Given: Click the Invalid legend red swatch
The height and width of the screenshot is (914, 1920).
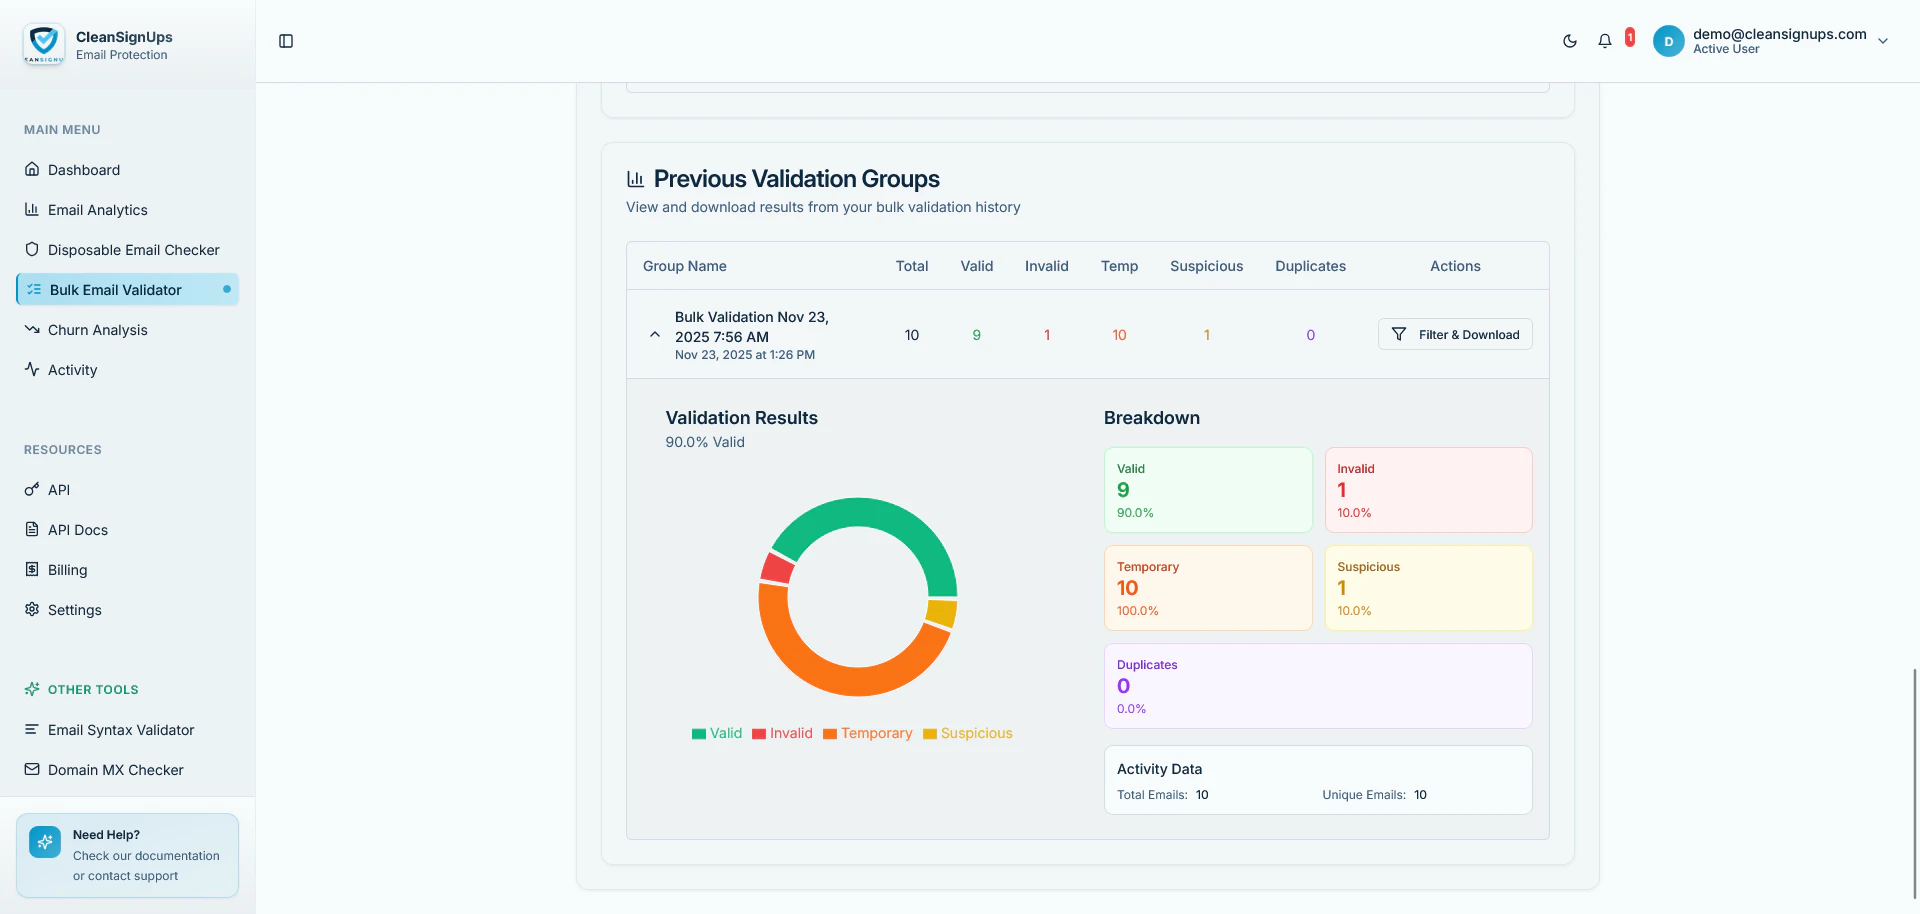Looking at the screenshot, I should click(x=759, y=734).
